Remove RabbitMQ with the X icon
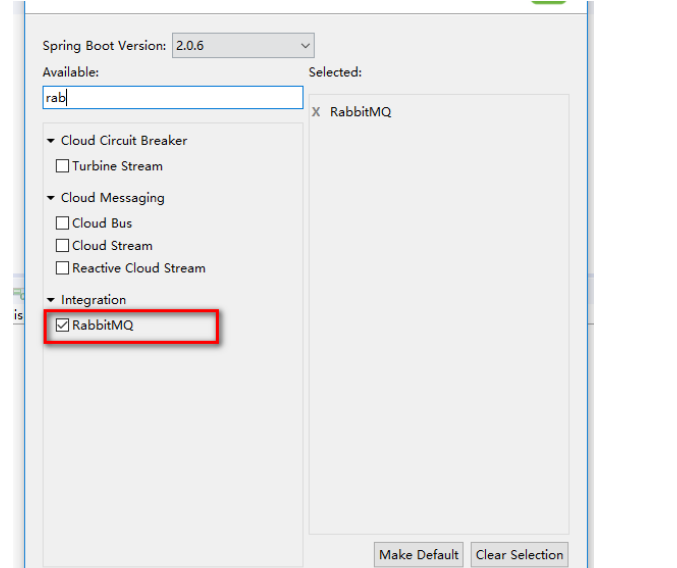The image size is (677, 568). tap(316, 112)
